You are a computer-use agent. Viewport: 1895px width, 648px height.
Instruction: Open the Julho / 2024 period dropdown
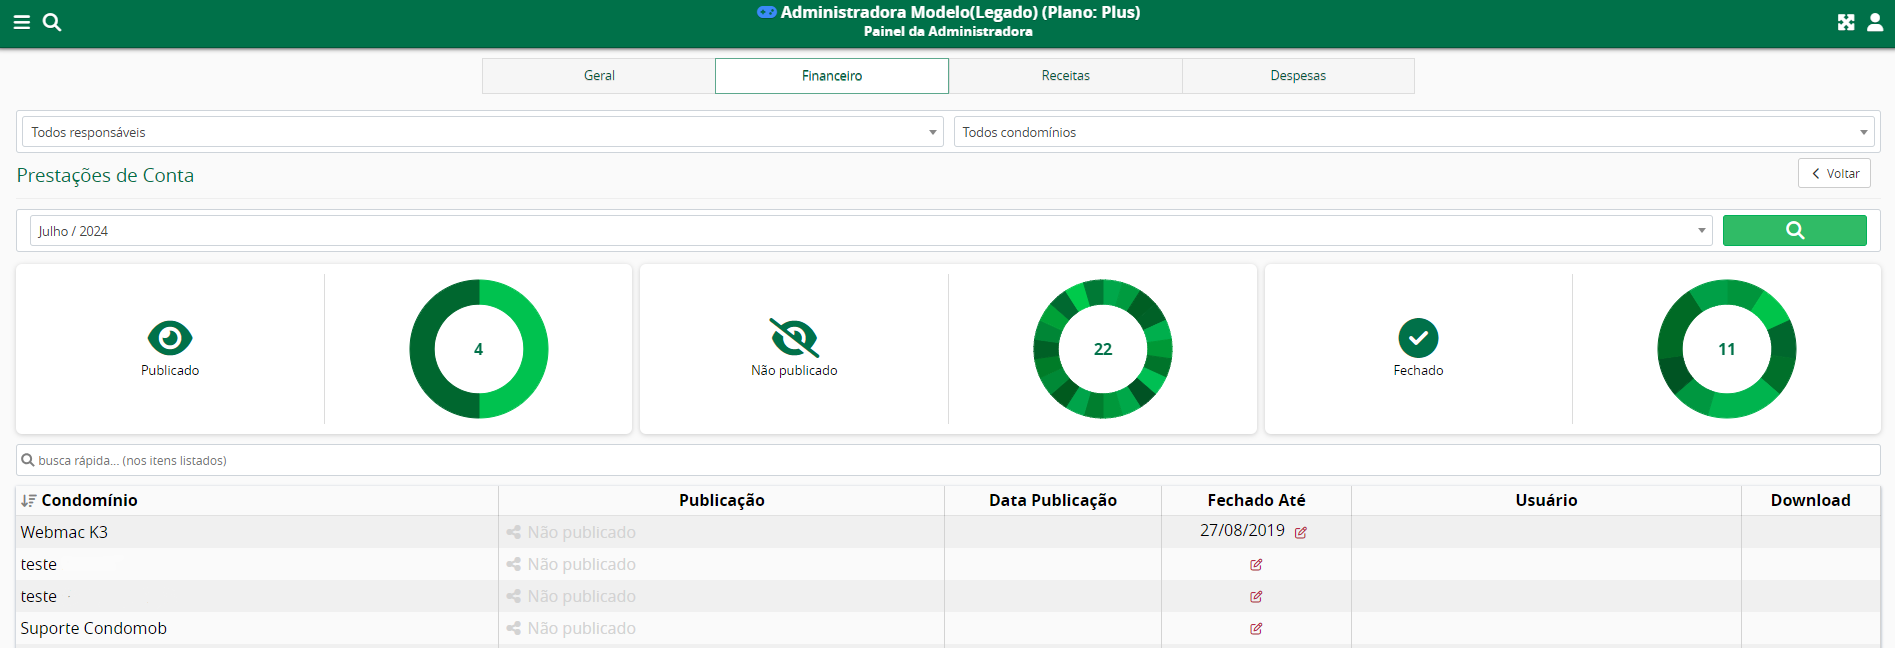tap(870, 231)
